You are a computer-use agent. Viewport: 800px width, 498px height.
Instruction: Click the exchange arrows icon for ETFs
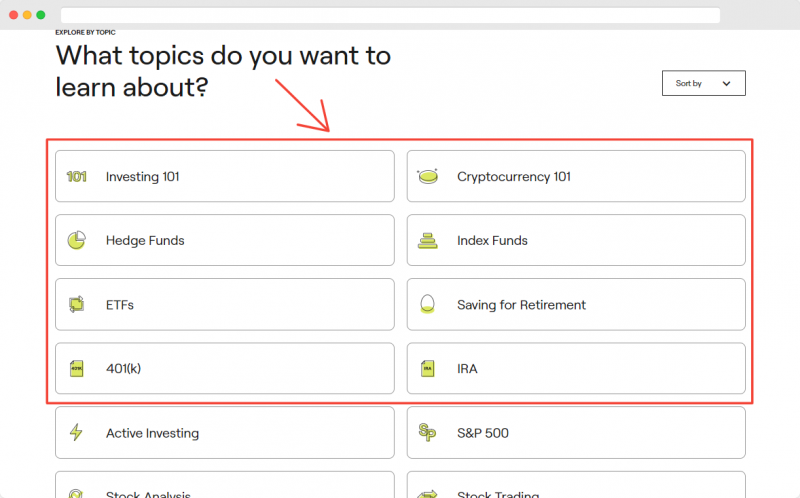pos(77,305)
